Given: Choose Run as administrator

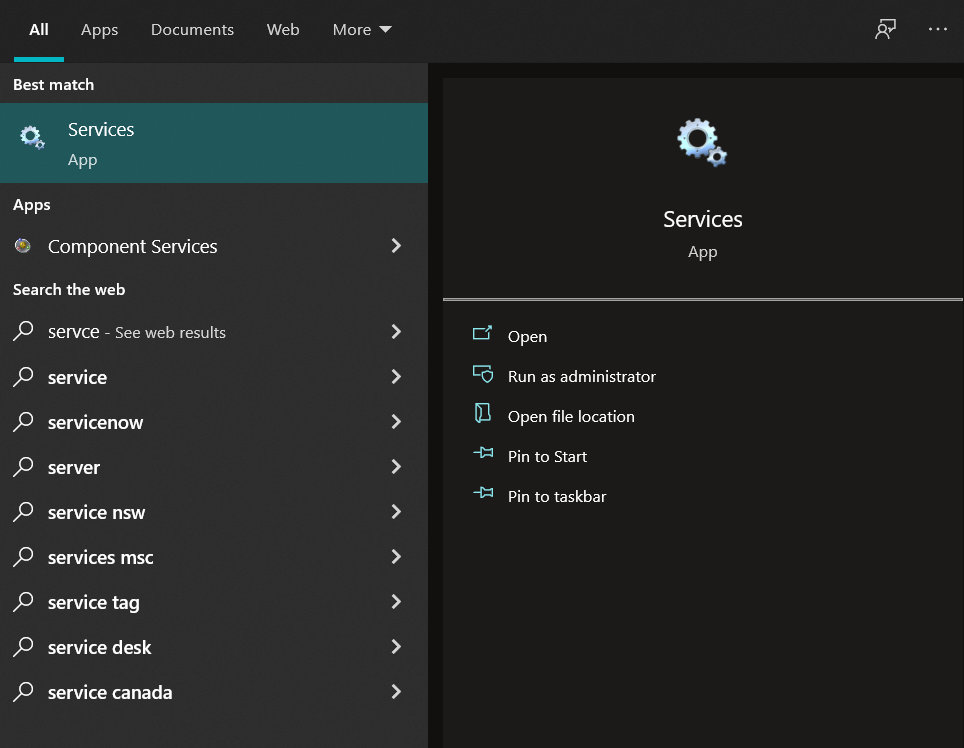Looking at the screenshot, I should 582,377.
